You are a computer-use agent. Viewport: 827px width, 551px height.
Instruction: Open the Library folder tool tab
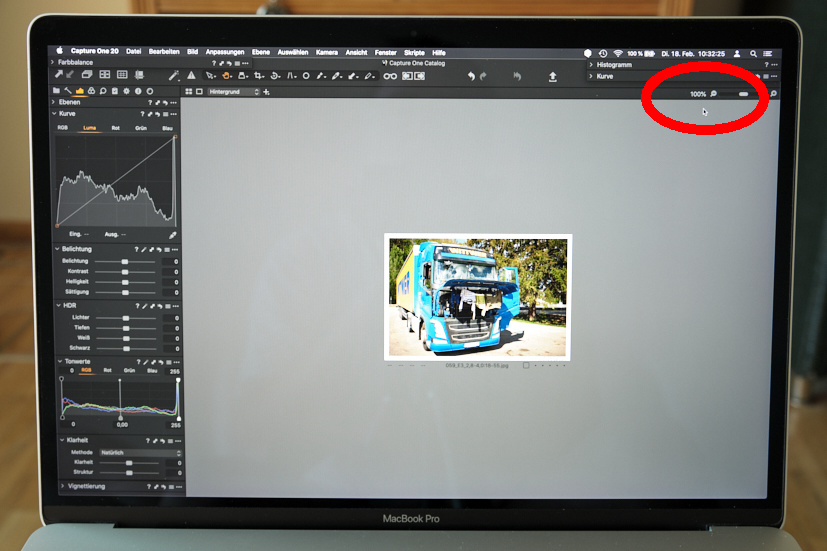[57, 91]
